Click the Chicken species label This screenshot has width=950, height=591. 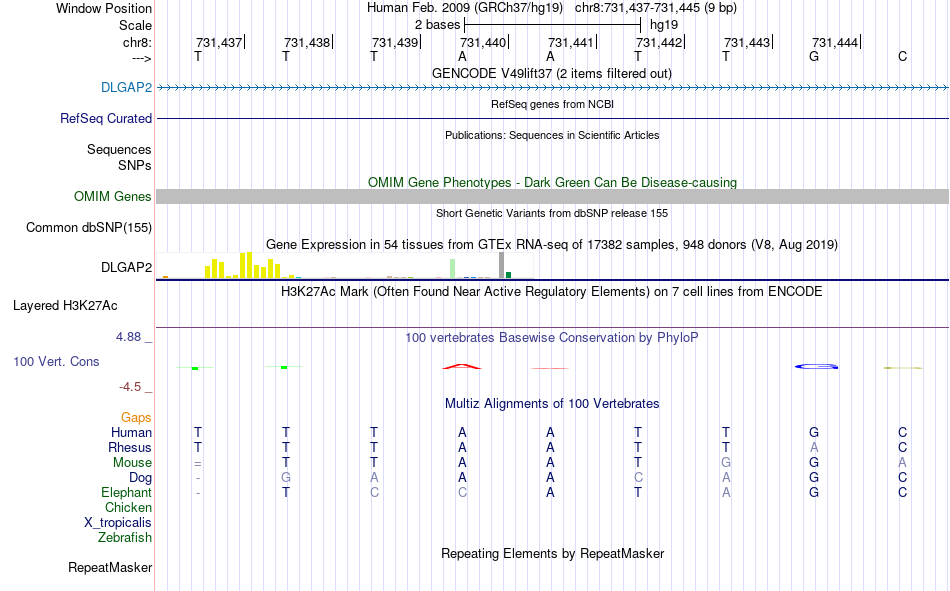(x=128, y=507)
